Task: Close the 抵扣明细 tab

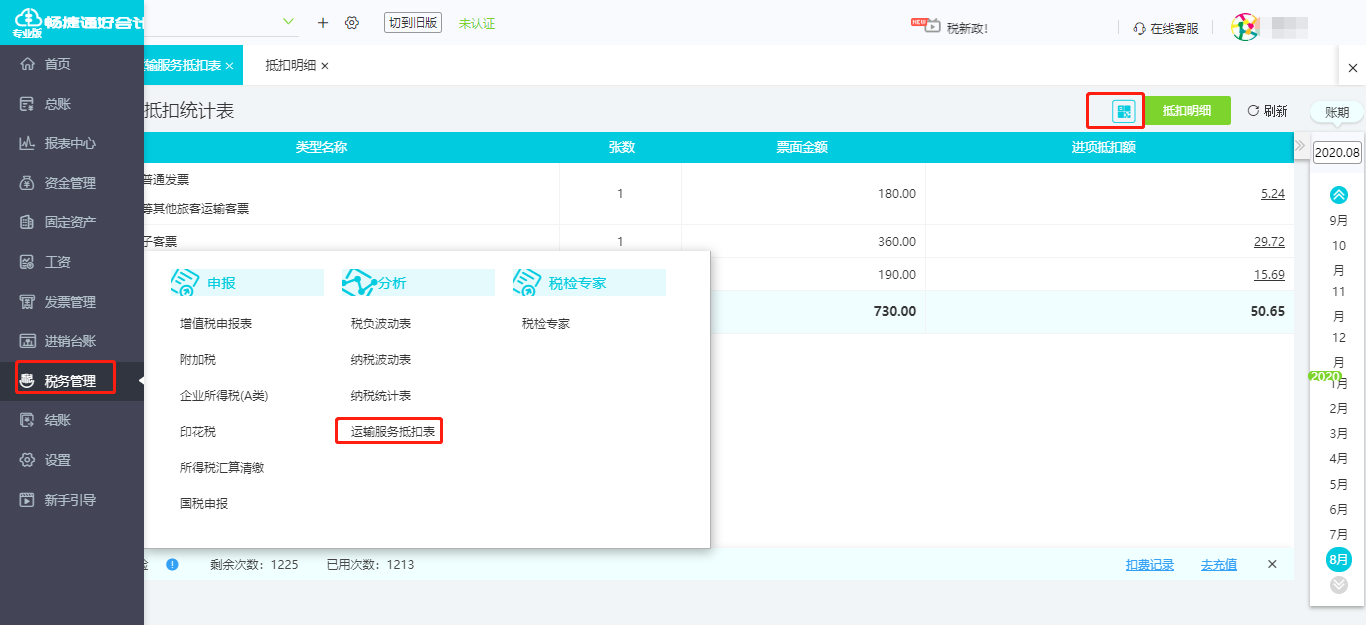Action: click(324, 66)
